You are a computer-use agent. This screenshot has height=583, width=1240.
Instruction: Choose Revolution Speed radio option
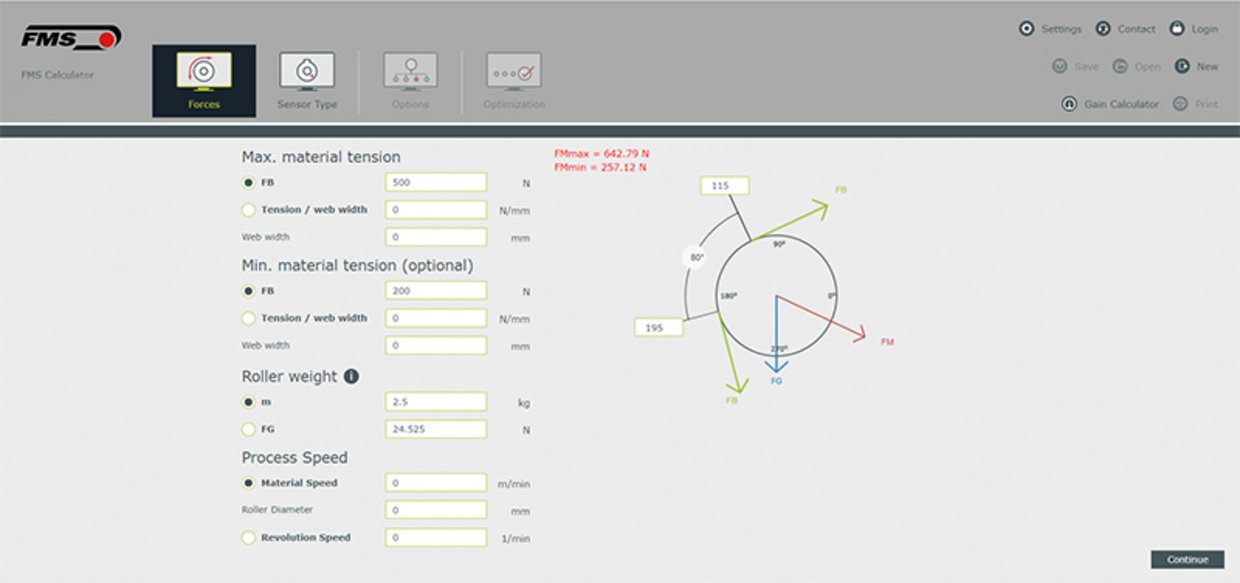click(x=249, y=538)
